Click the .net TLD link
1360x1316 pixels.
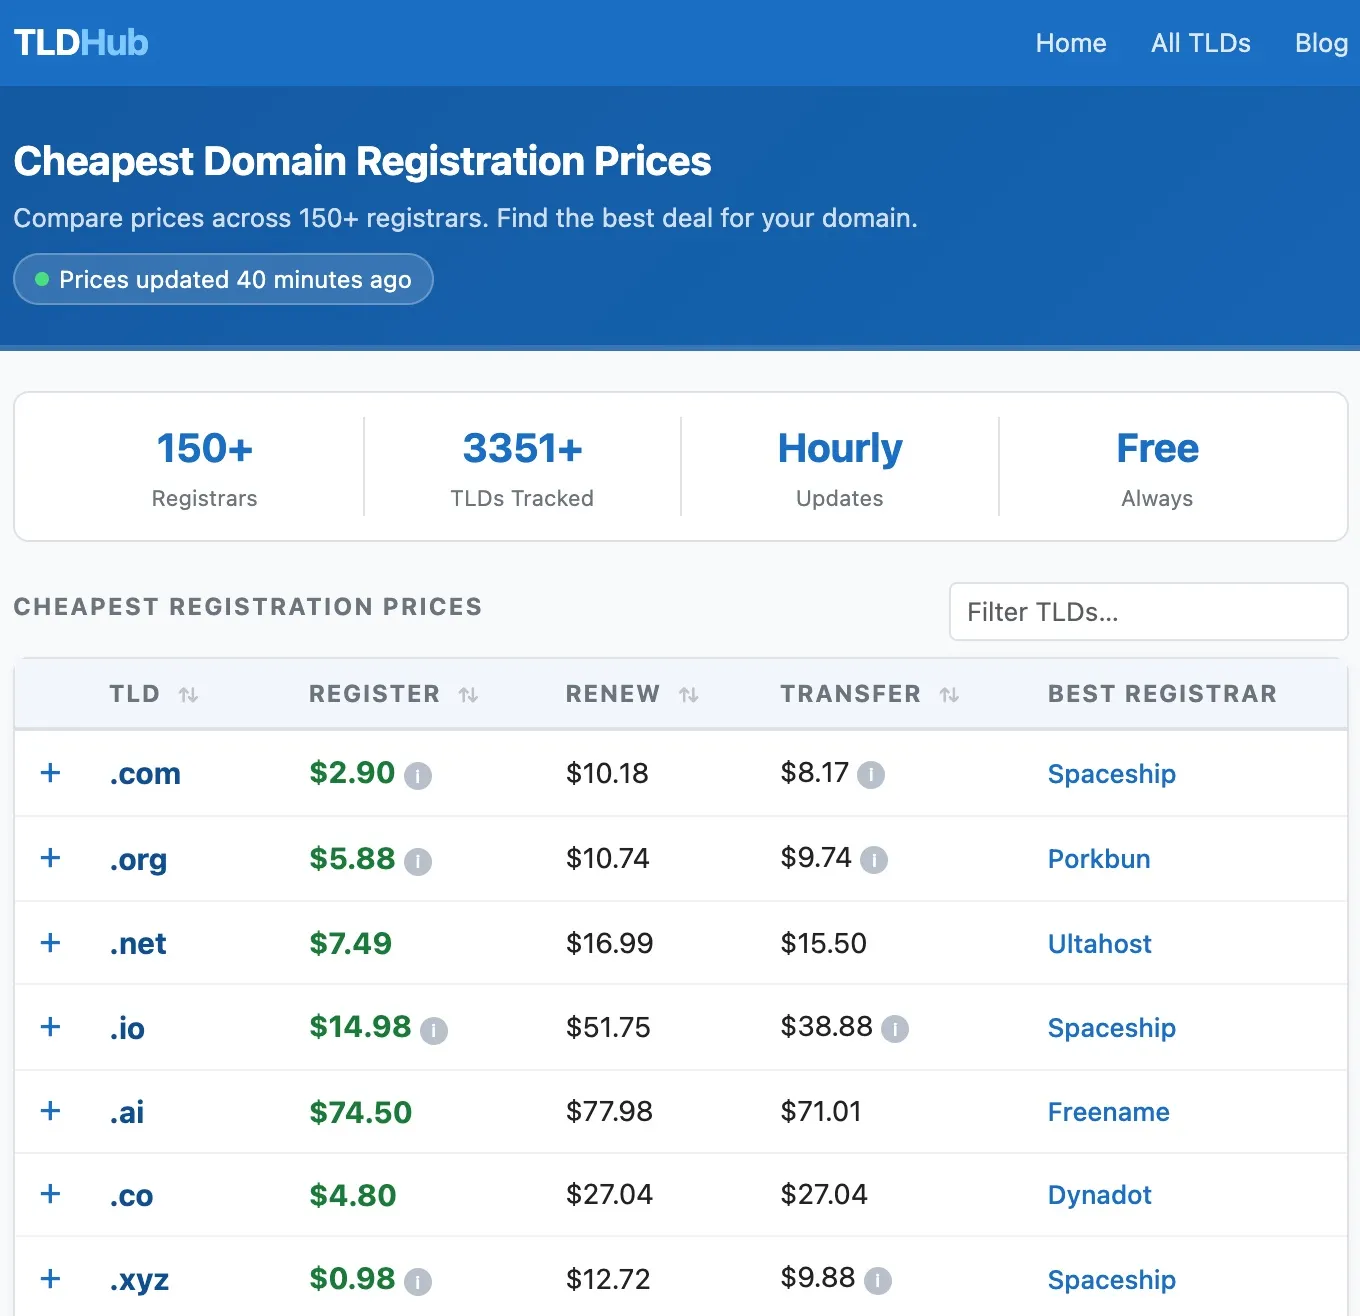(138, 944)
